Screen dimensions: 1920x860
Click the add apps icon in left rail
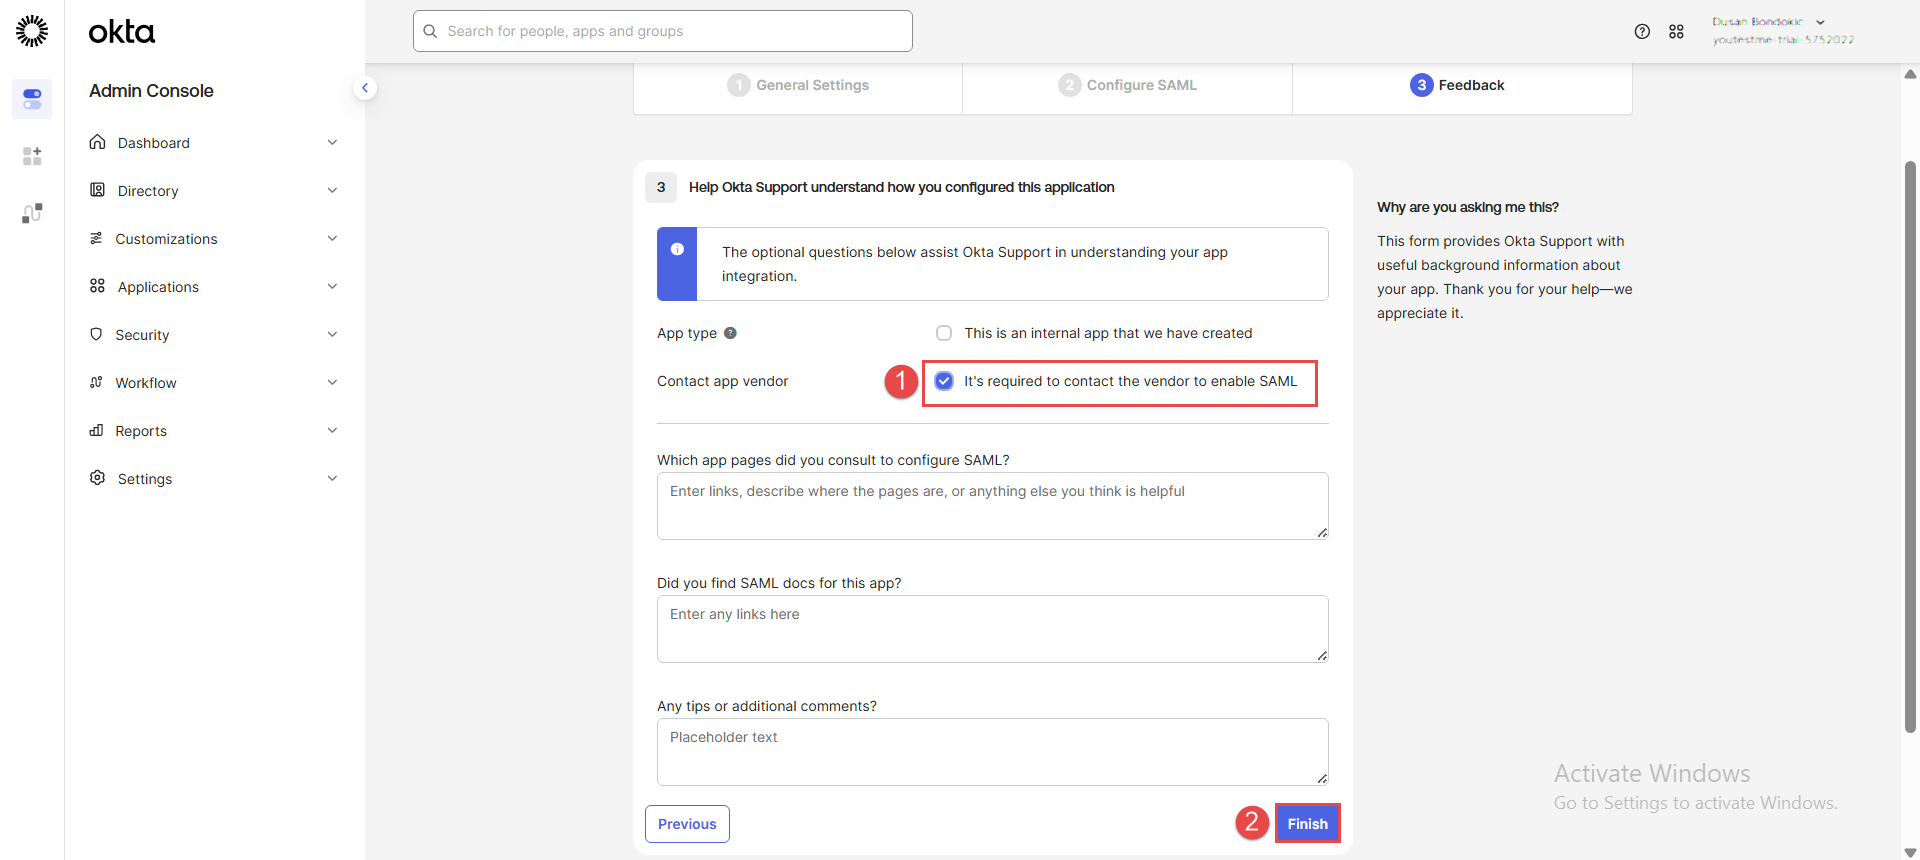32,156
